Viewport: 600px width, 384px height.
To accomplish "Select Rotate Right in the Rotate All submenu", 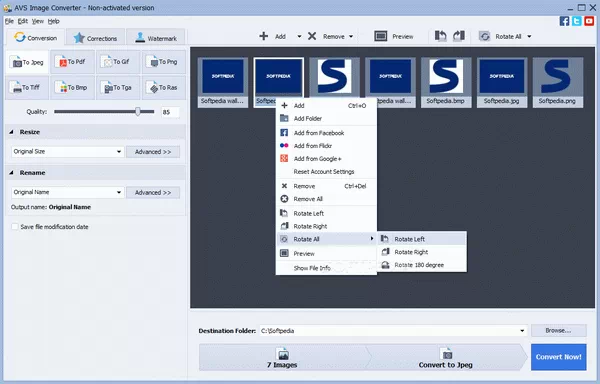I will coord(422,252).
